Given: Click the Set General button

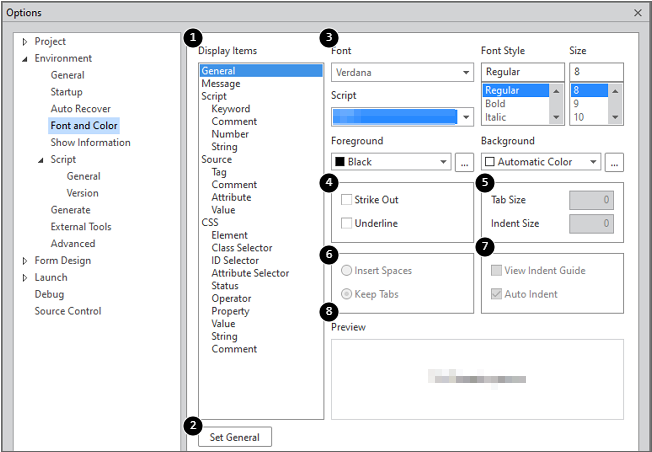Looking at the screenshot, I should pos(235,437).
